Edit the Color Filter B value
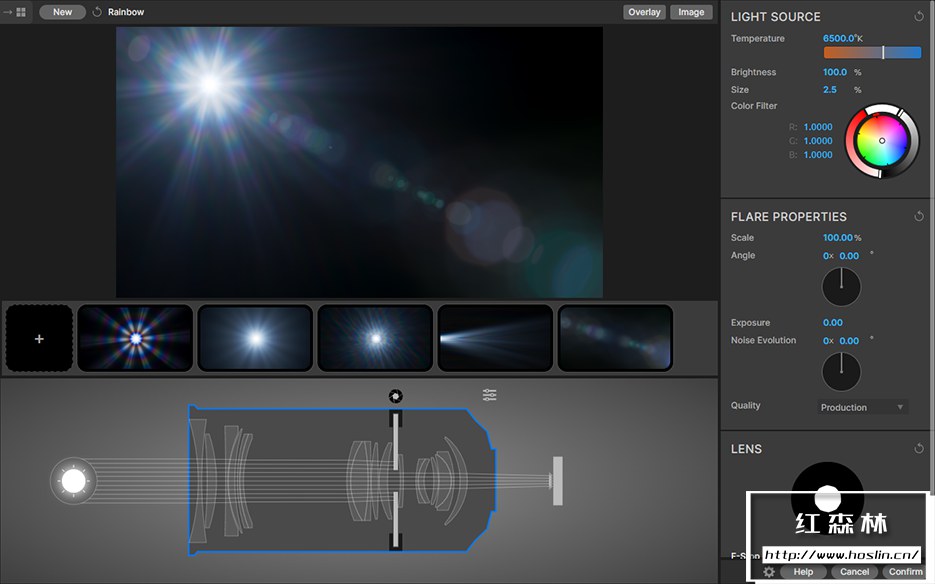Viewport: 935px width, 584px height. tap(818, 155)
